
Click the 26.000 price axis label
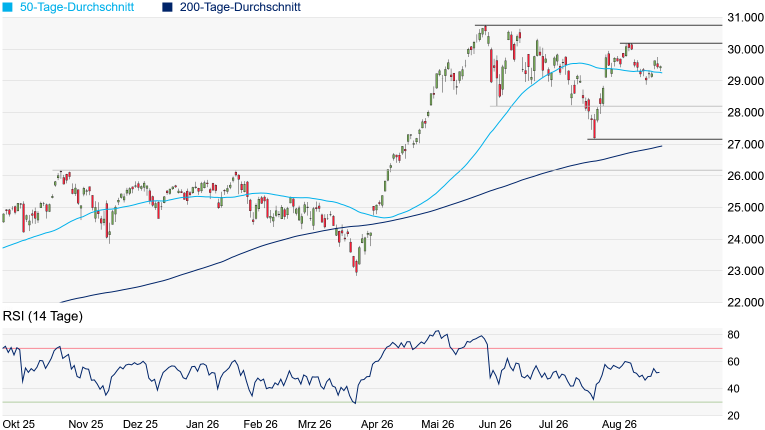tap(745, 176)
